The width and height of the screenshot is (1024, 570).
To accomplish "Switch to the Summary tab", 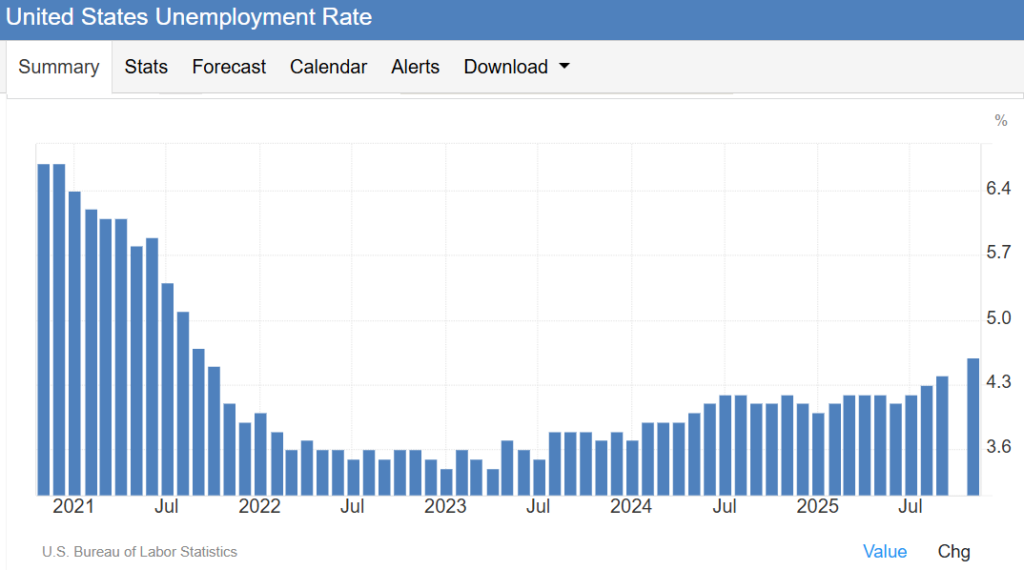I will (59, 67).
